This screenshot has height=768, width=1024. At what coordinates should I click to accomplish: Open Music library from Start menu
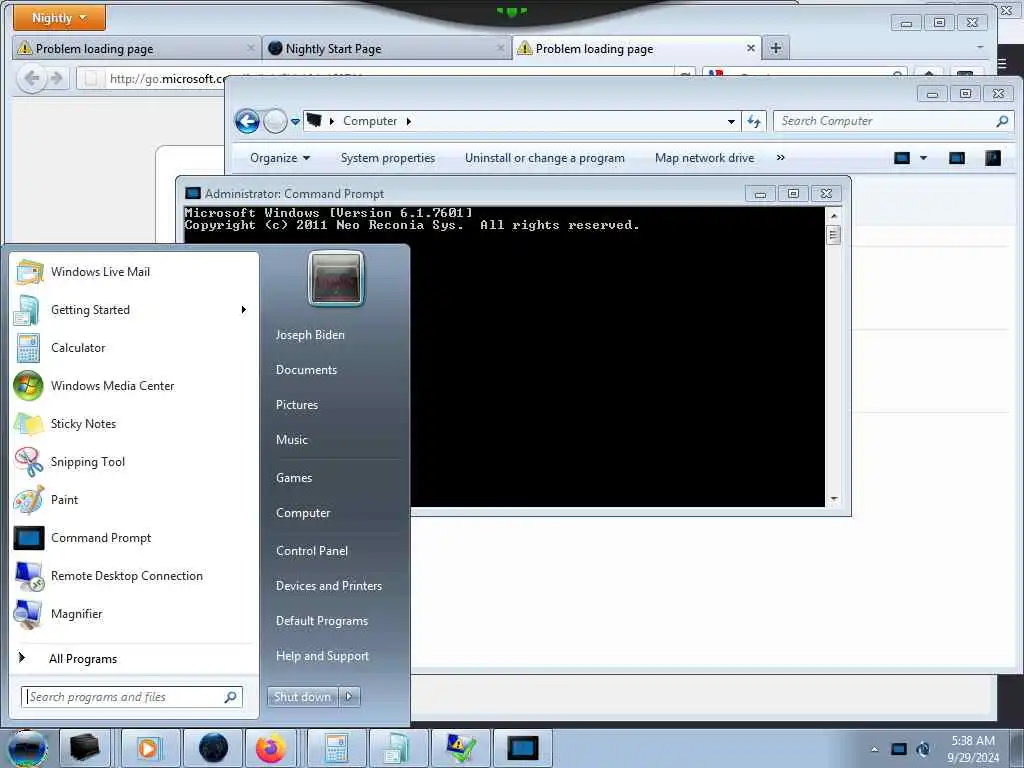point(291,440)
